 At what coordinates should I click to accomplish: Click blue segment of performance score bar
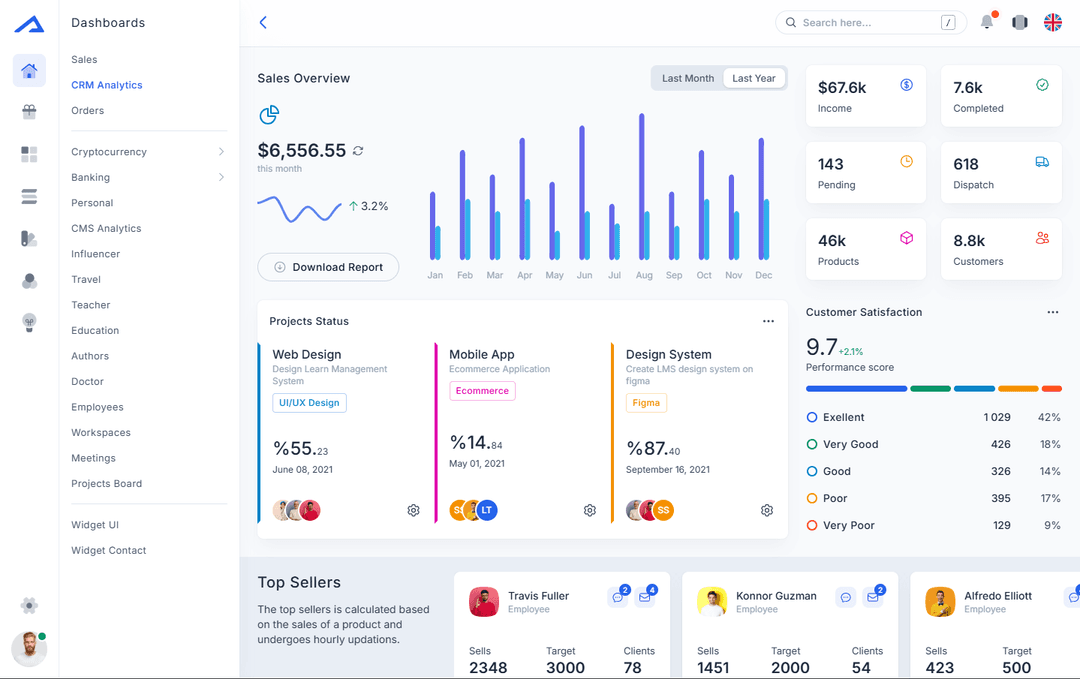pos(856,388)
